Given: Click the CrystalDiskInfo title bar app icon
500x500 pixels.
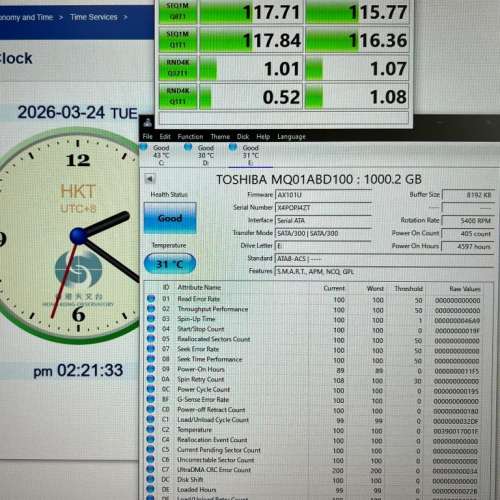Looking at the screenshot, I should point(148,123).
